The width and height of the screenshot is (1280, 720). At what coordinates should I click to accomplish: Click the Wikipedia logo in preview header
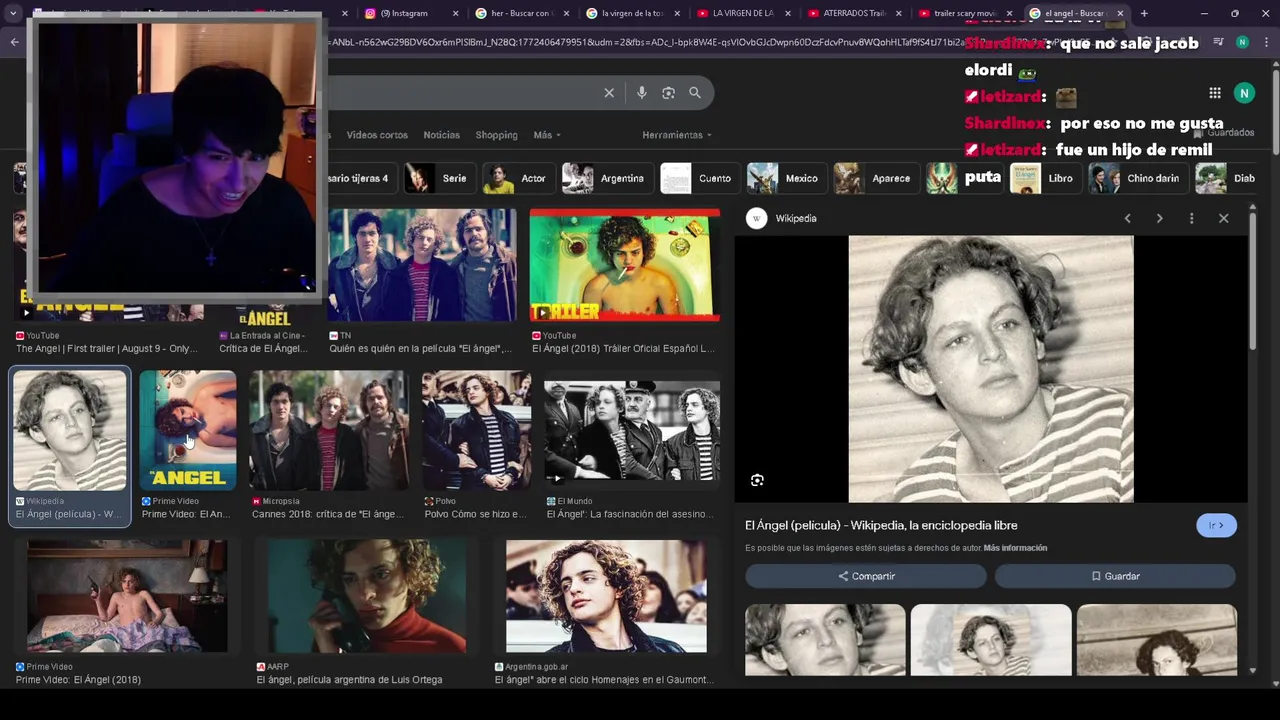tap(757, 218)
